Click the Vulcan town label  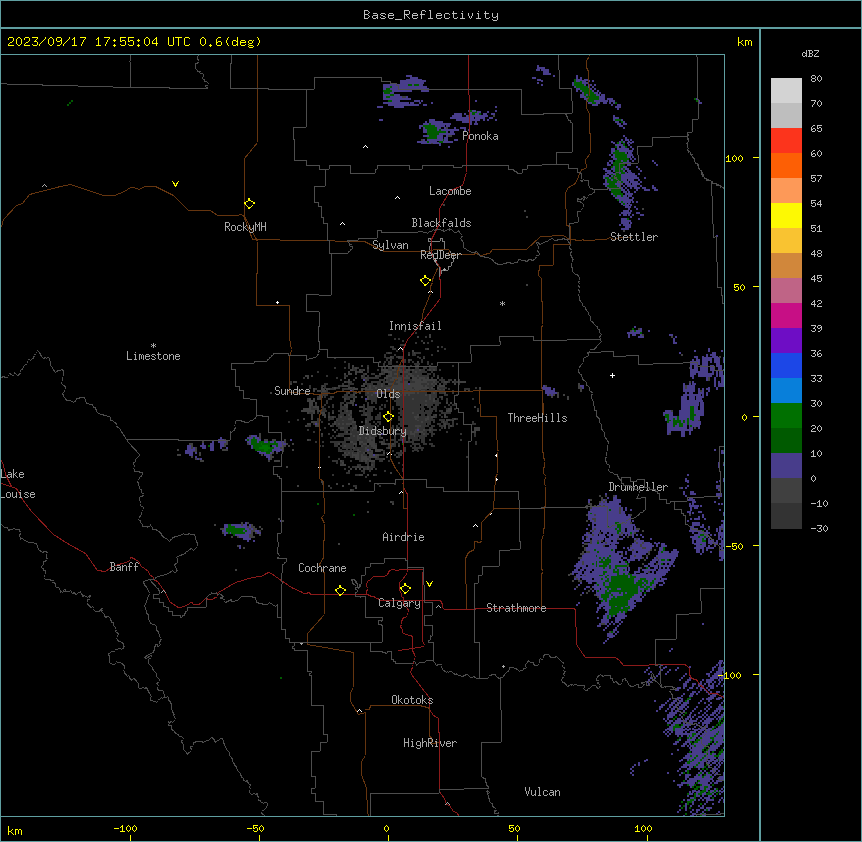click(x=543, y=792)
